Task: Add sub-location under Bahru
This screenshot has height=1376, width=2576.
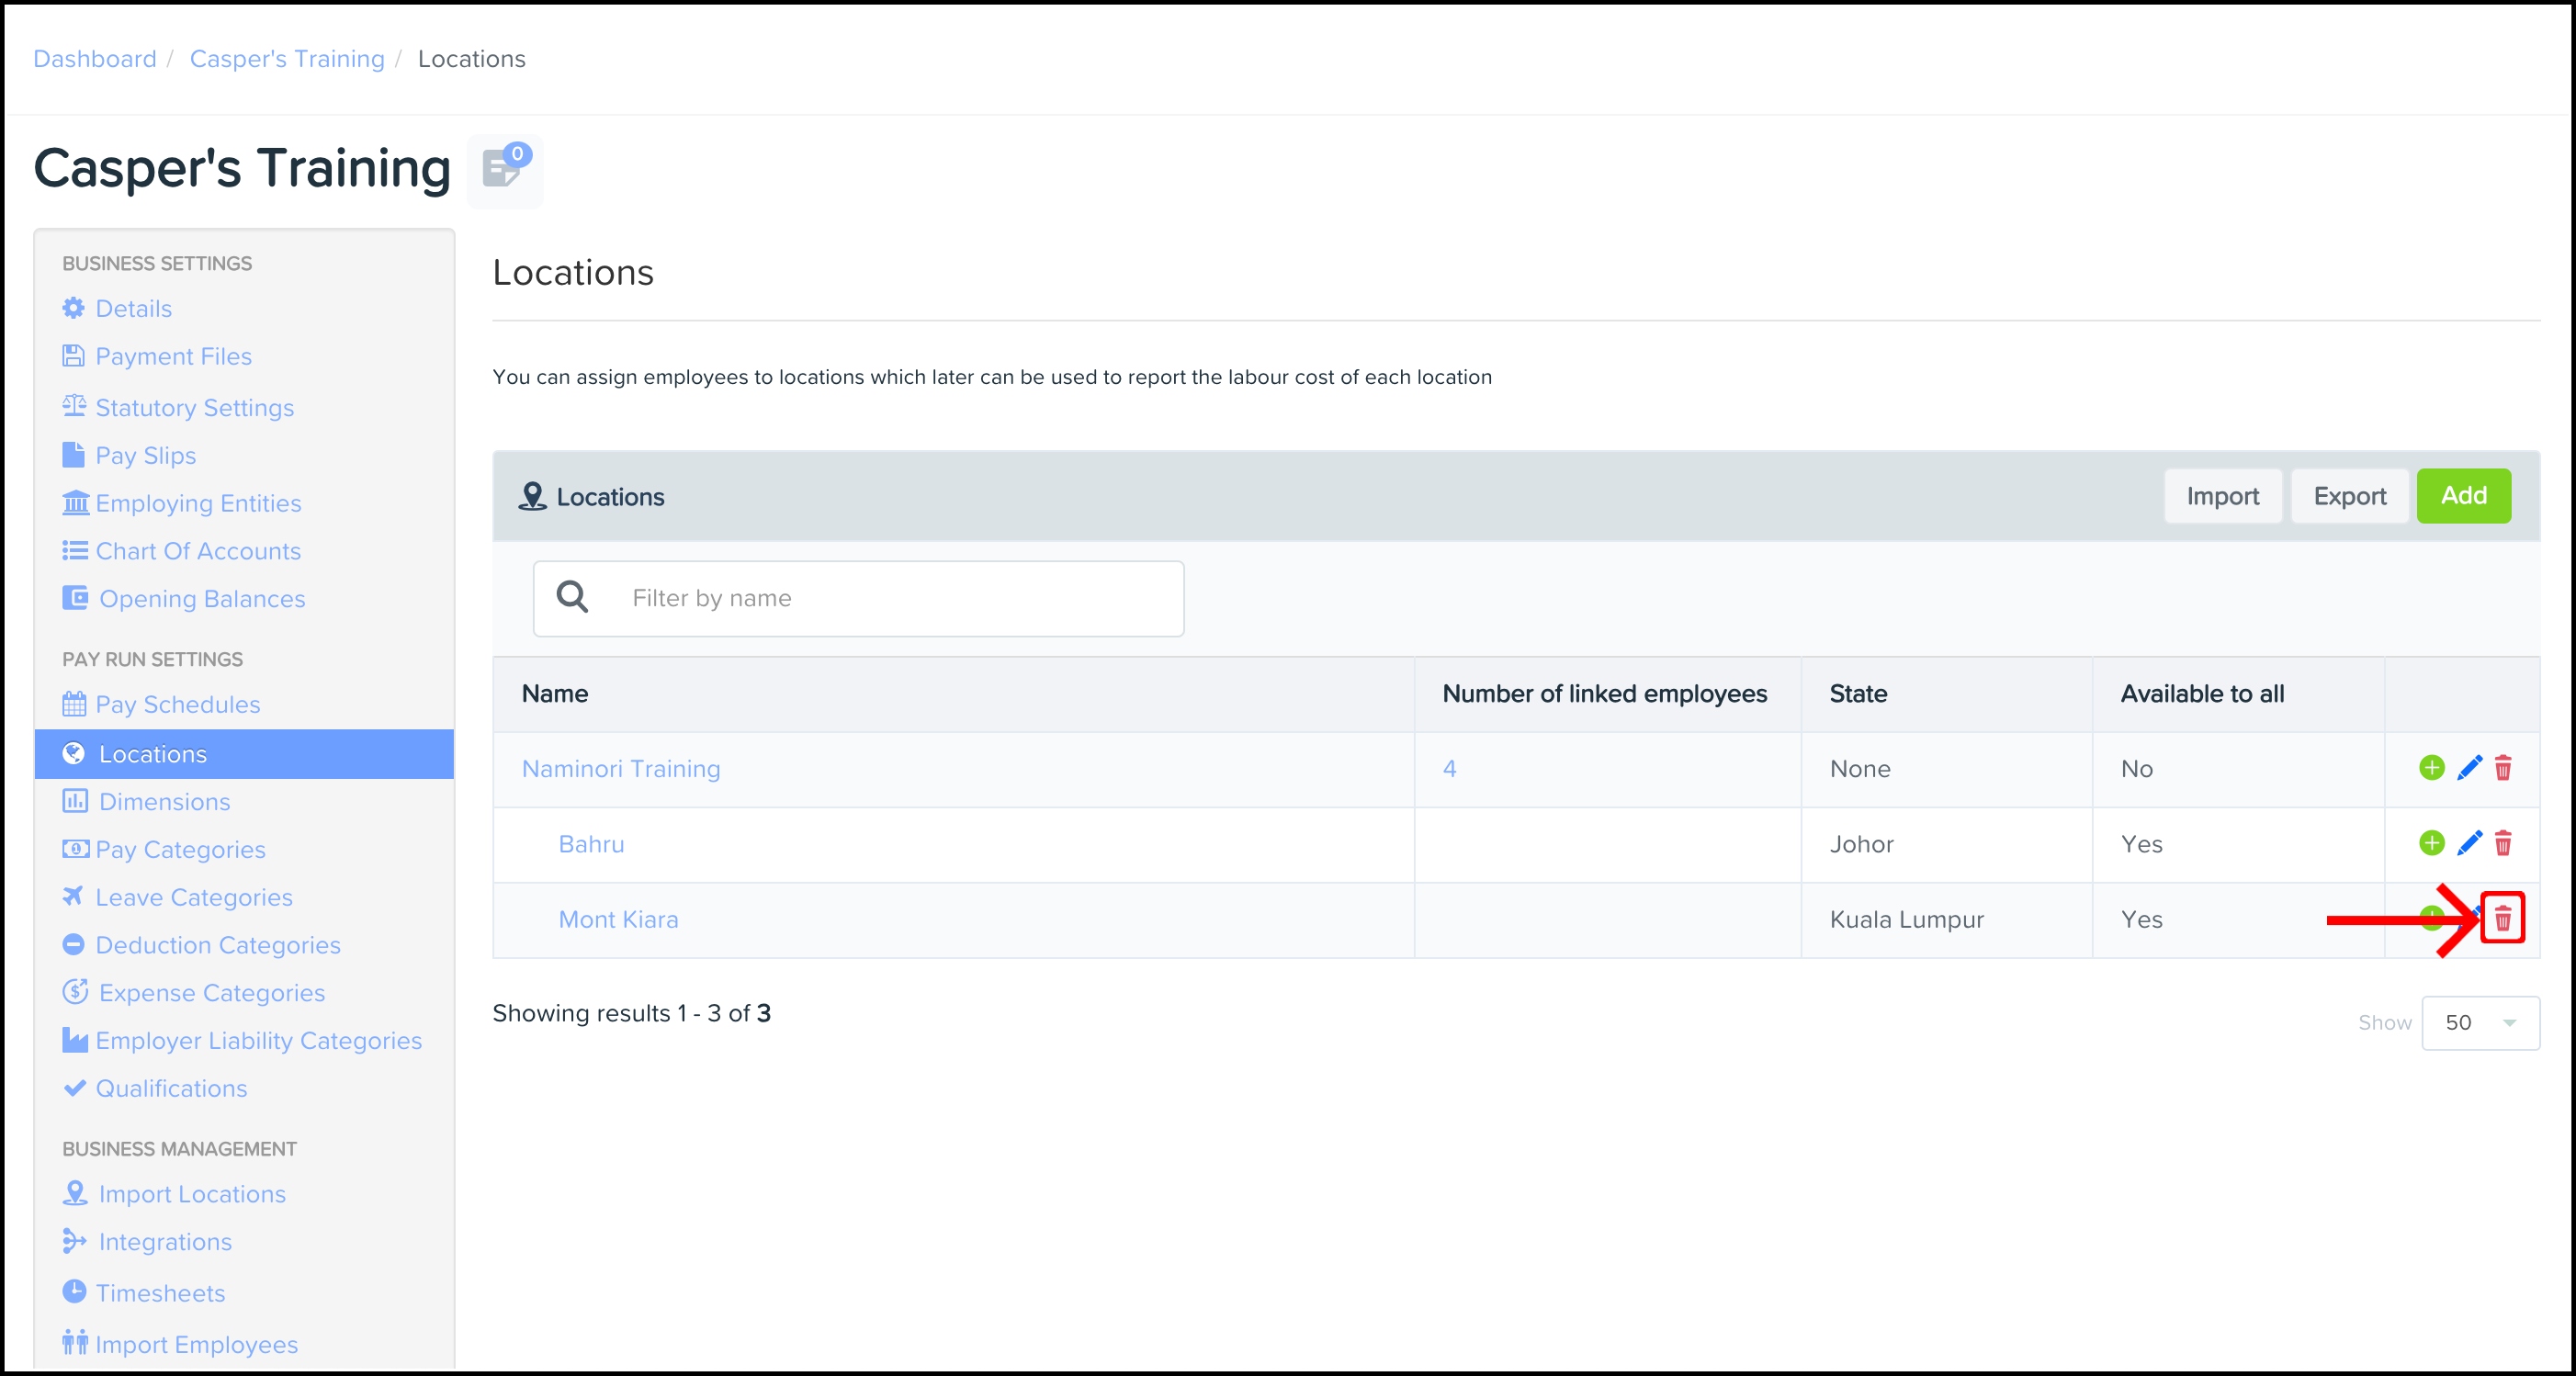Action: coord(2431,843)
